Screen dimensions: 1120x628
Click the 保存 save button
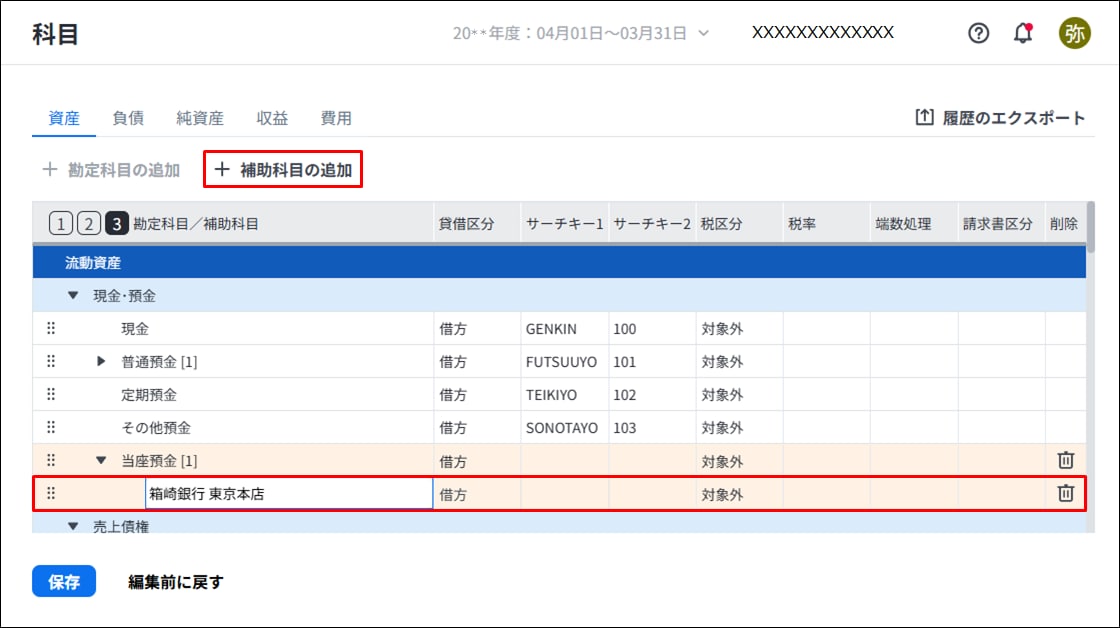click(64, 582)
